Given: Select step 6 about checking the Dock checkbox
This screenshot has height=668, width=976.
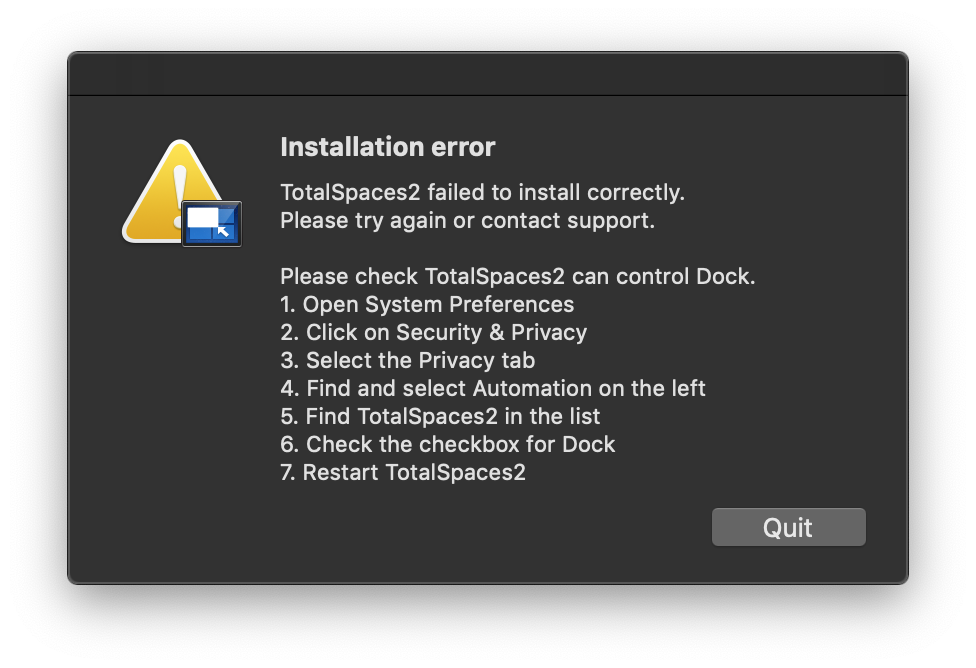Looking at the screenshot, I should (x=447, y=444).
